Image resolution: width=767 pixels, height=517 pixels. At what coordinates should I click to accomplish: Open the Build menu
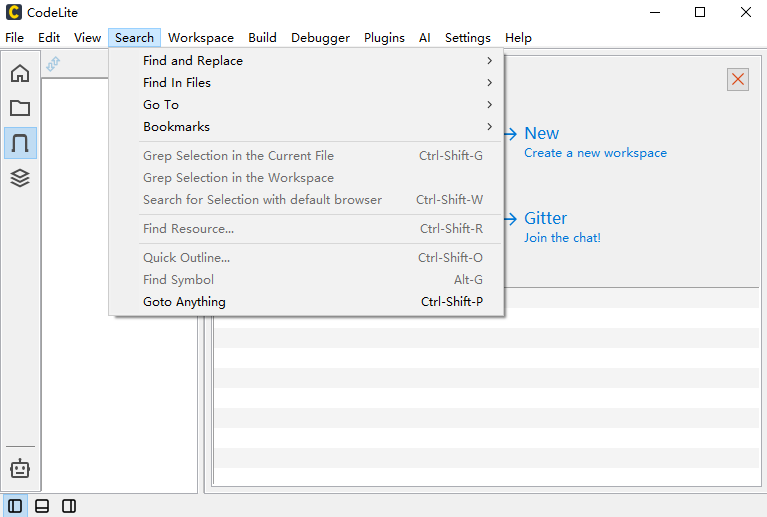tap(263, 38)
